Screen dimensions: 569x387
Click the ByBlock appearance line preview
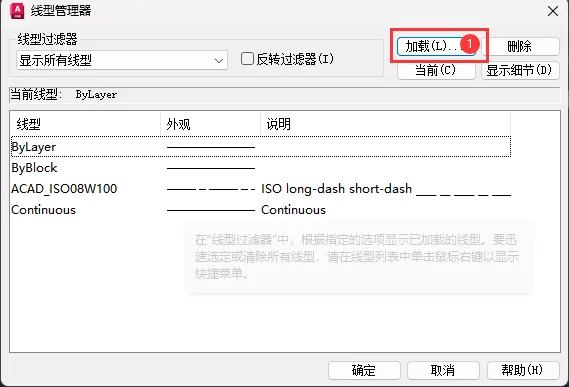[x=211, y=168]
